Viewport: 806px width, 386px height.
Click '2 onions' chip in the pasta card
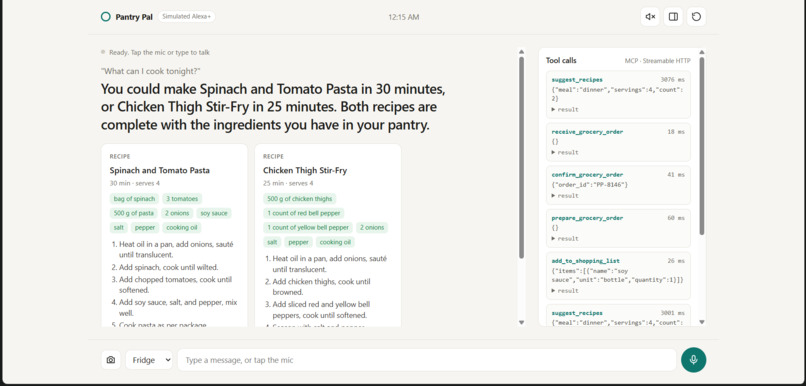(x=177, y=213)
